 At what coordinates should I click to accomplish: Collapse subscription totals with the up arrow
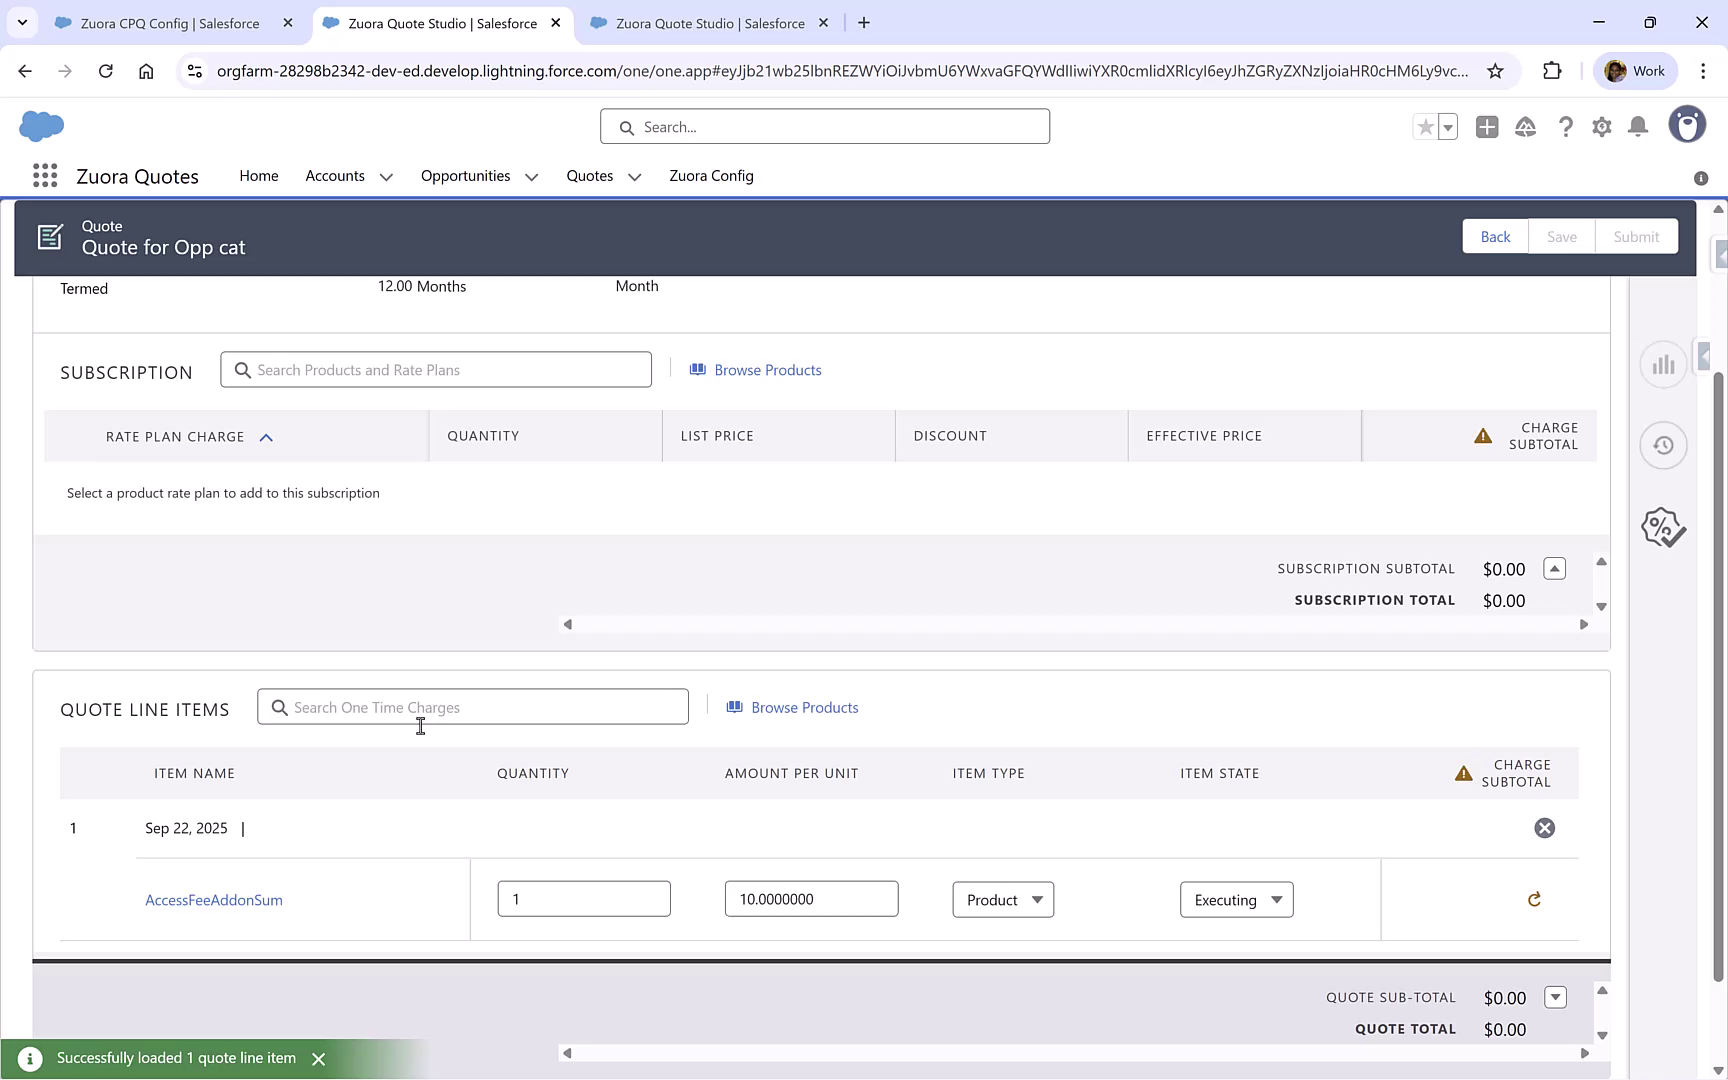tap(1555, 568)
